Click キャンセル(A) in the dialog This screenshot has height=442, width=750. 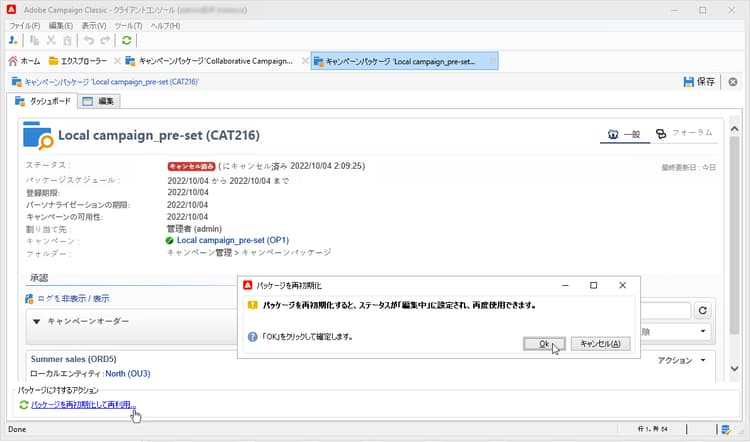point(600,343)
